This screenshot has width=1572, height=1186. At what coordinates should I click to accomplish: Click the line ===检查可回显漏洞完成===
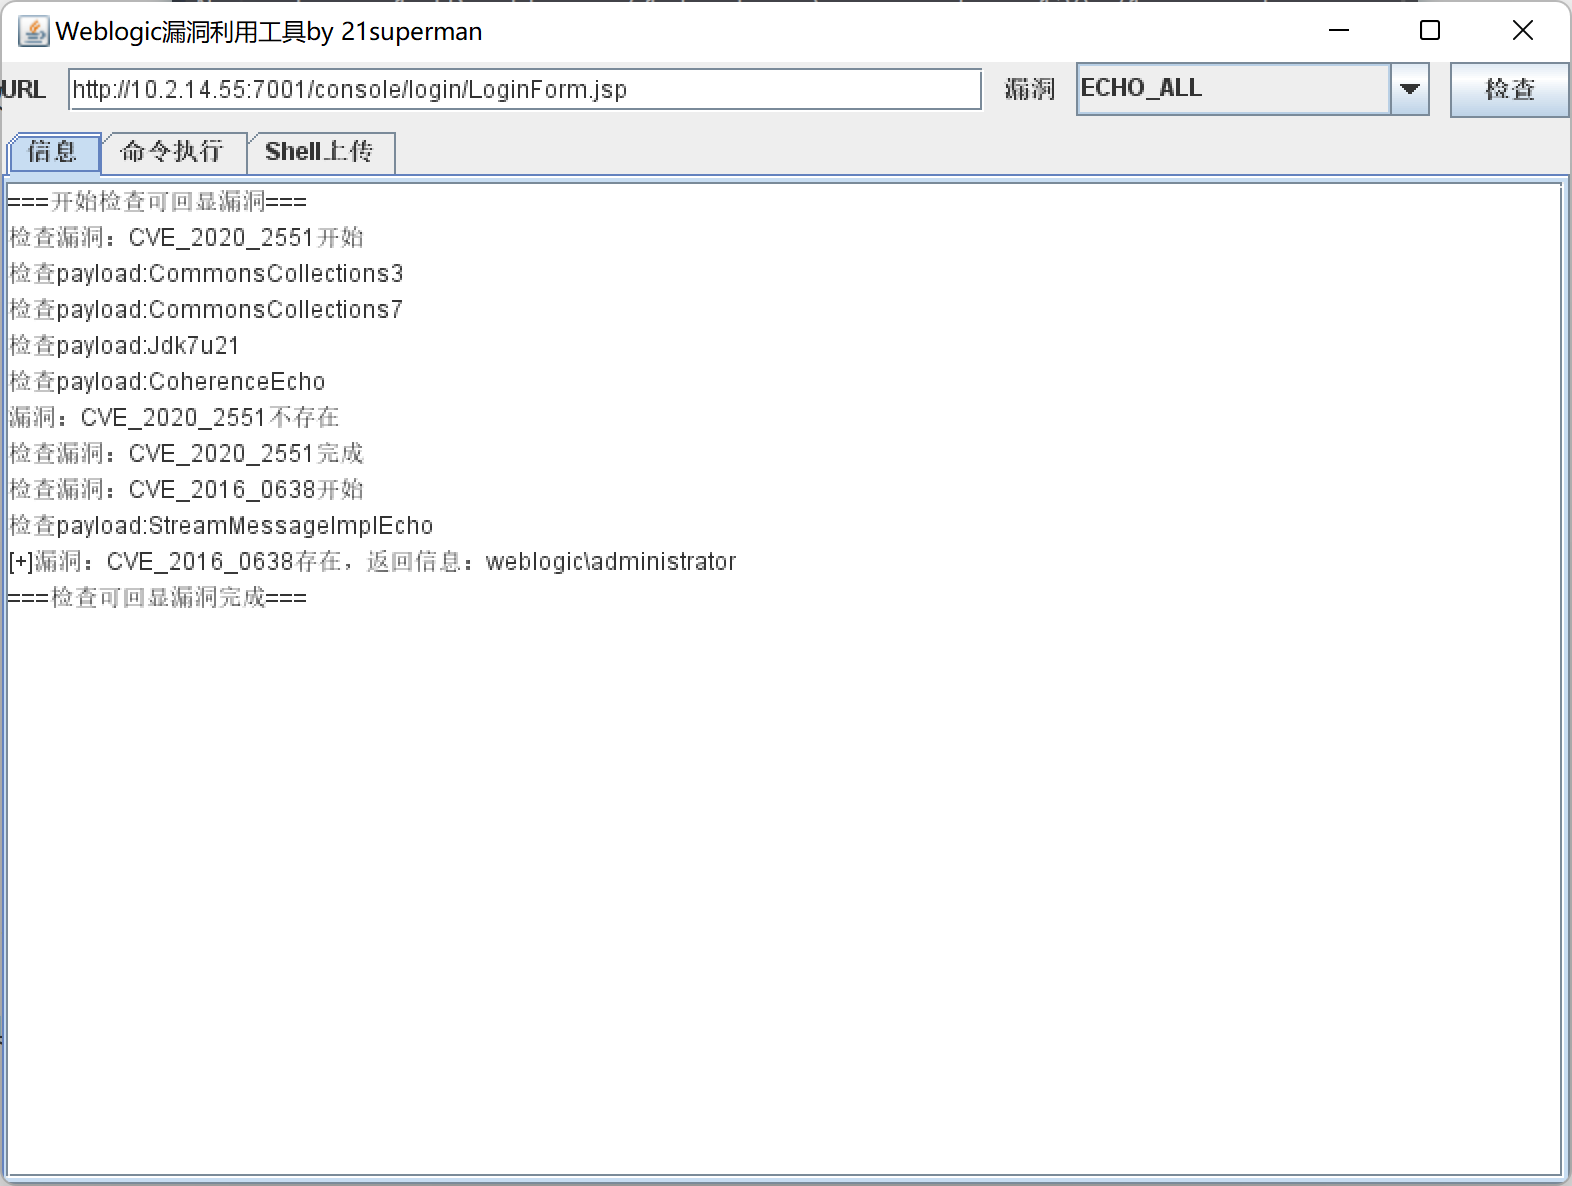click(157, 597)
